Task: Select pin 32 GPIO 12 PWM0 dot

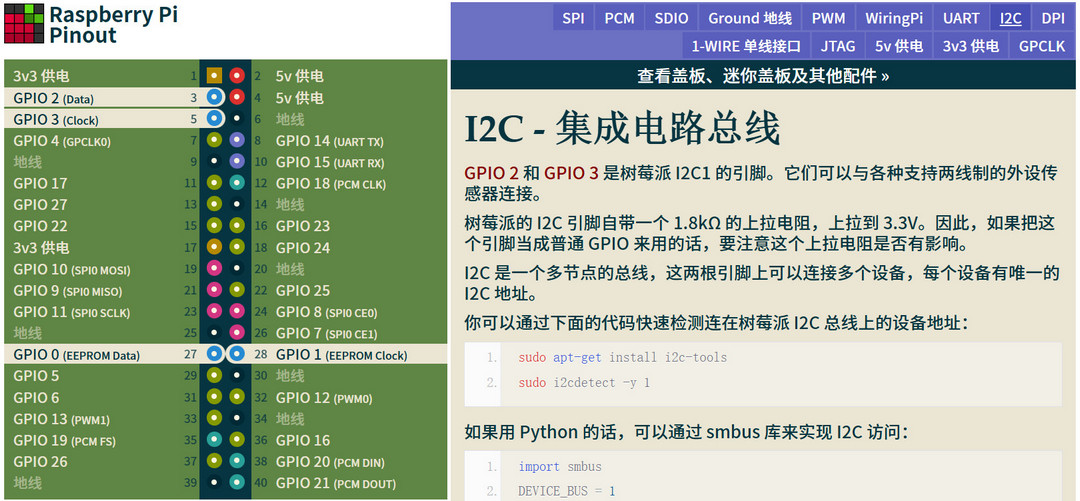Action: tap(237, 397)
